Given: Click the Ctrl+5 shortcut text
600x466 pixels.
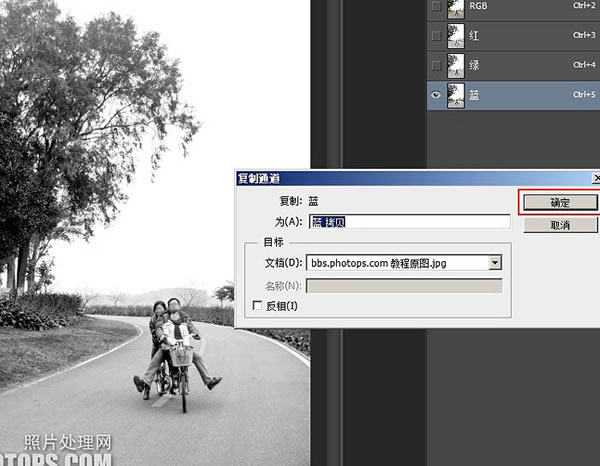Looking at the screenshot, I should click(584, 95).
